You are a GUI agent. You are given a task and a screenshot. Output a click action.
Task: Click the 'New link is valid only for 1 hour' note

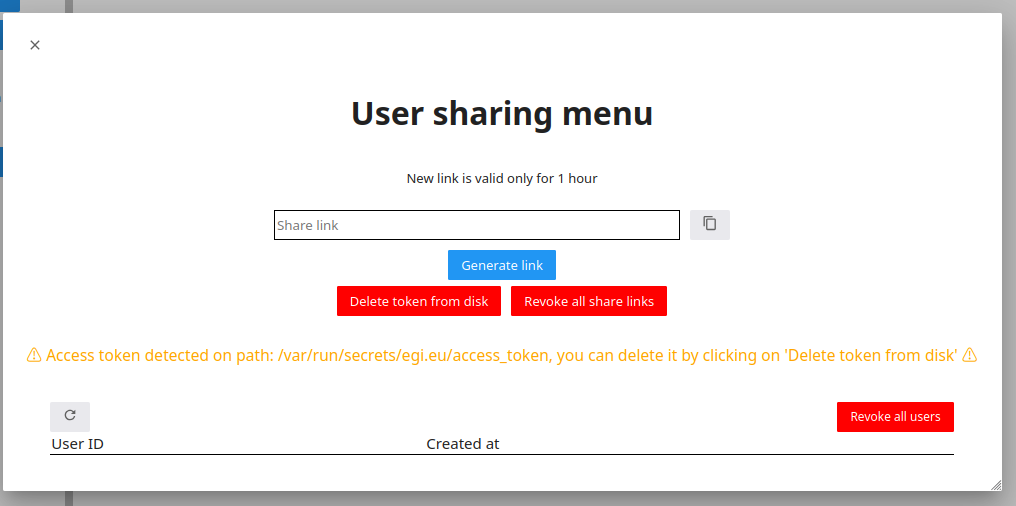(x=502, y=178)
